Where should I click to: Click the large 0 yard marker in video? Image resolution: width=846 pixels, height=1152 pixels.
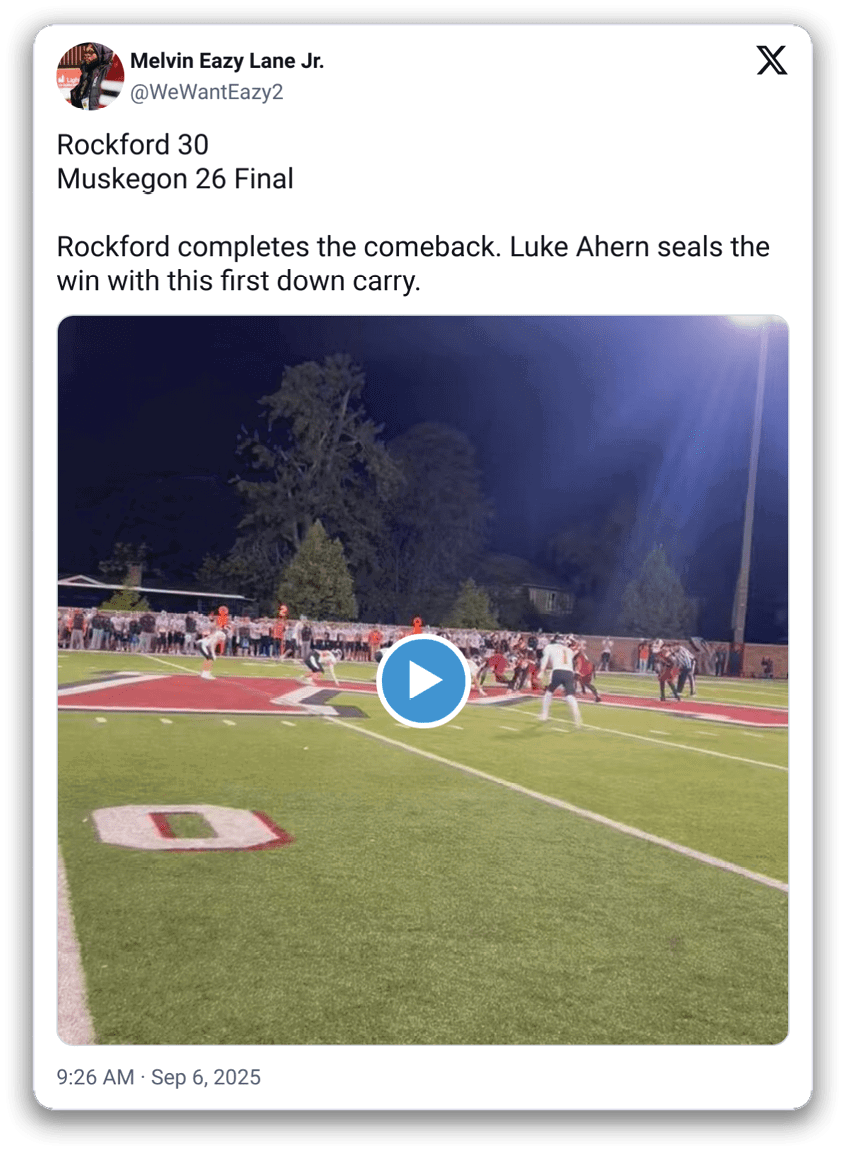pos(190,827)
